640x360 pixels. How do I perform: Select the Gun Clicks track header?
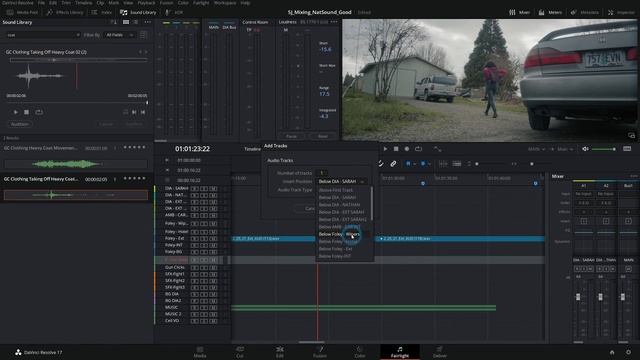tap(175, 267)
